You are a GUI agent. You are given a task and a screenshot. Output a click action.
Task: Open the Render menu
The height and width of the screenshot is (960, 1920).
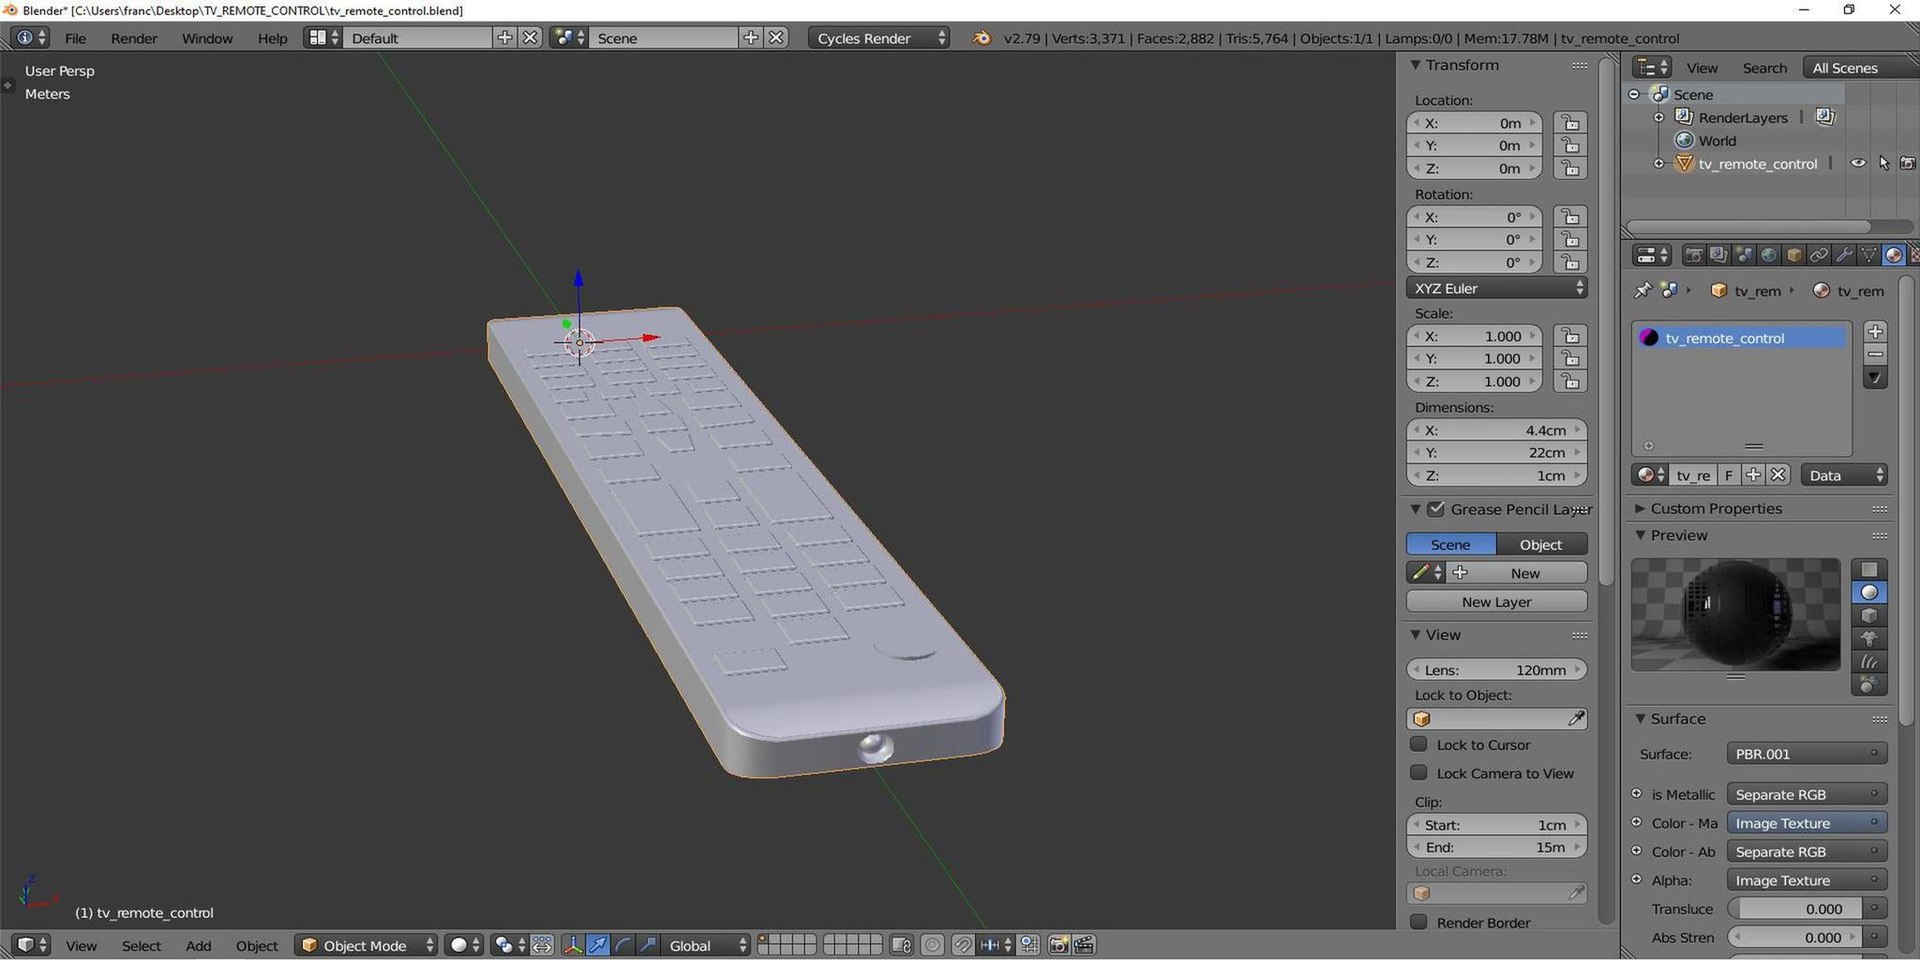tap(134, 38)
